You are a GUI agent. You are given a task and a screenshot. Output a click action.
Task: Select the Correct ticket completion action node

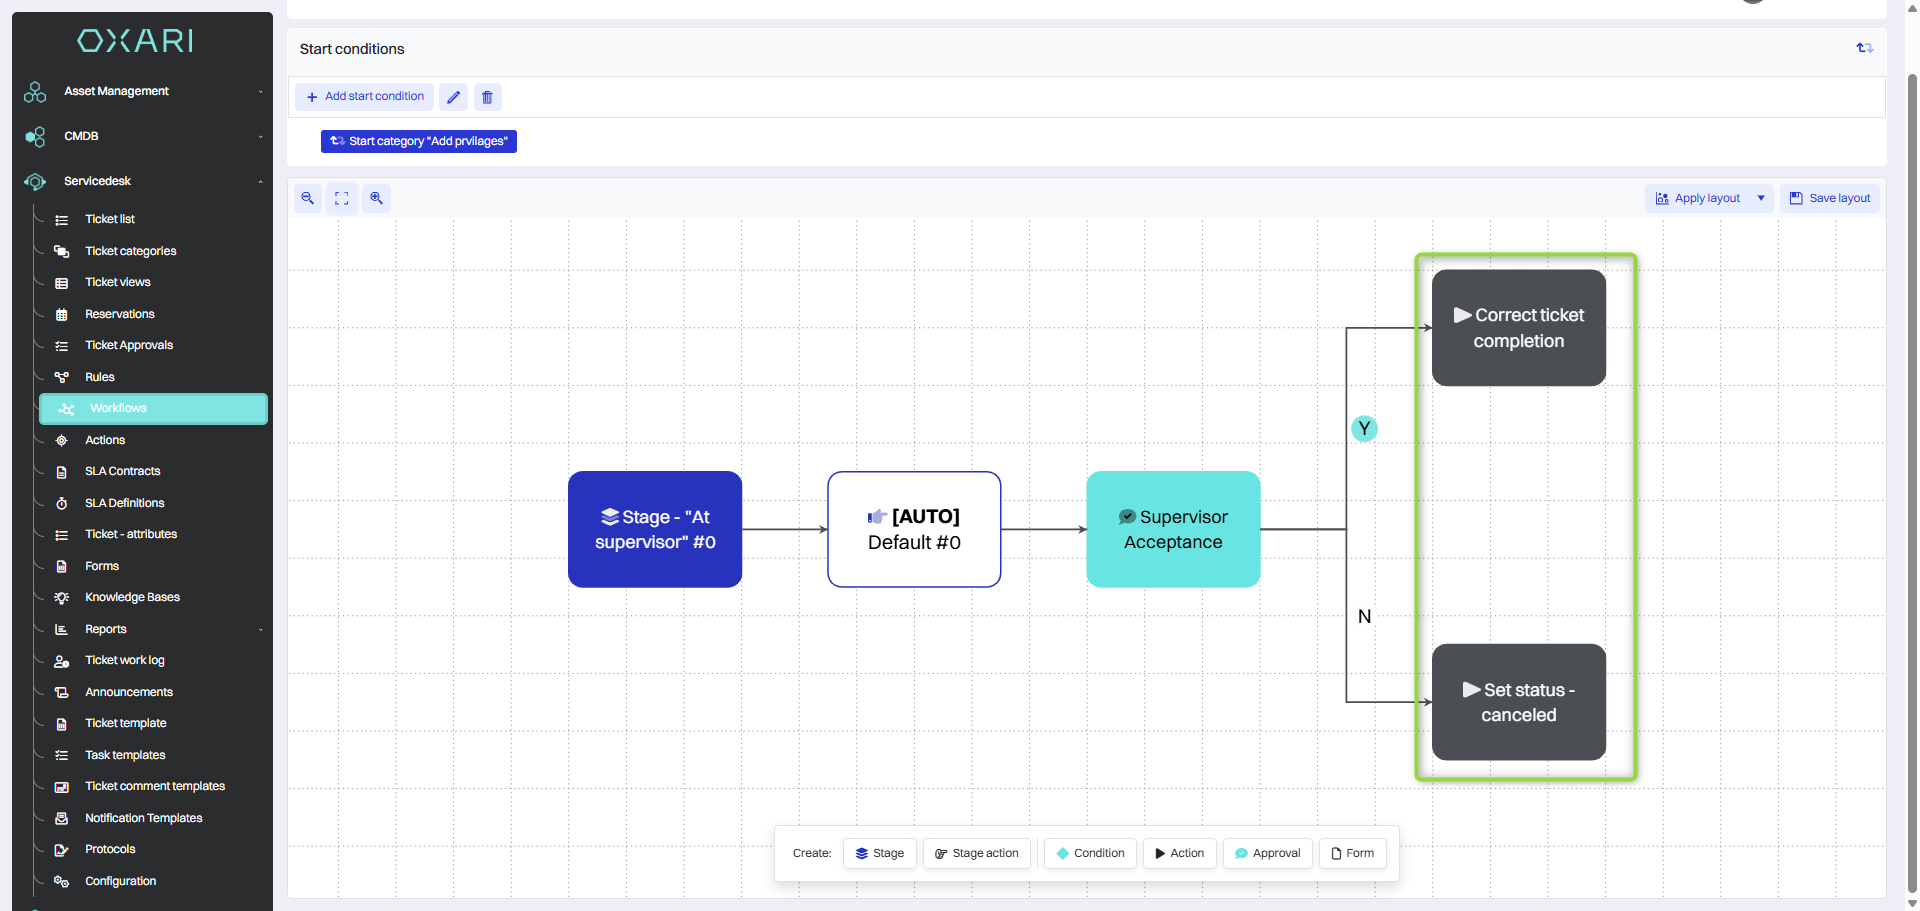[1518, 328]
